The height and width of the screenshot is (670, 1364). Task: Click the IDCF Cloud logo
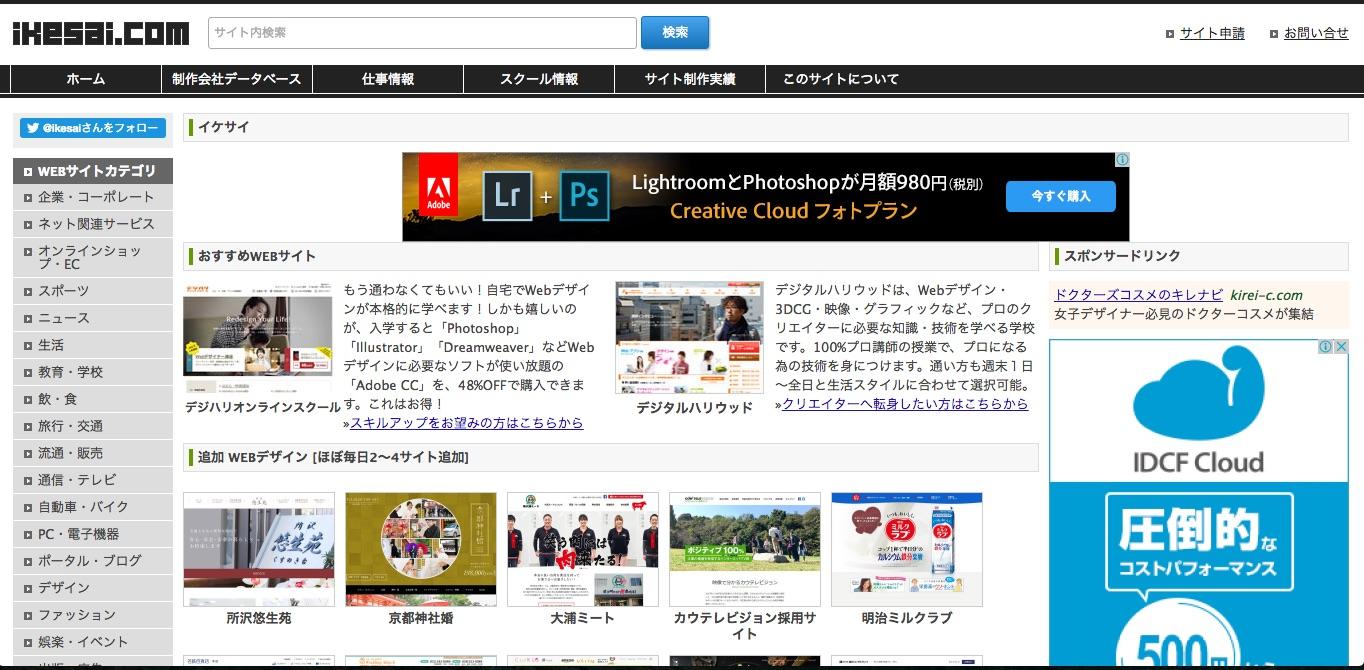[x=1198, y=408]
